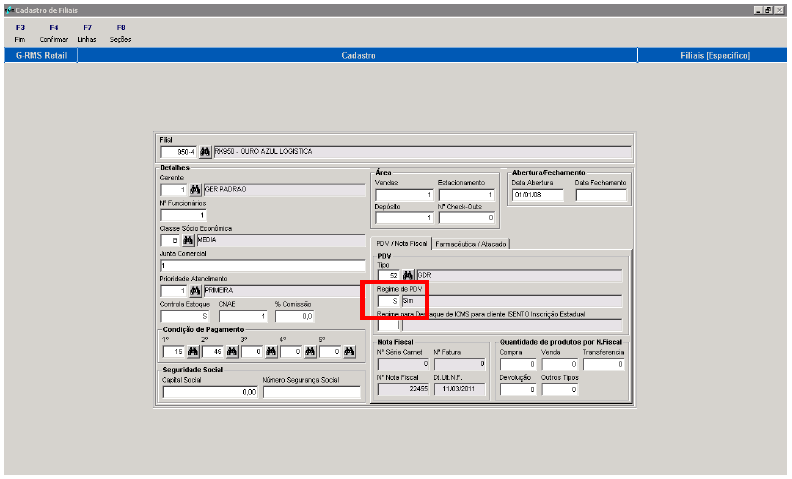The image size is (792, 479).
Task: Click the Filiais [Específico] header label
Action: 715,56
